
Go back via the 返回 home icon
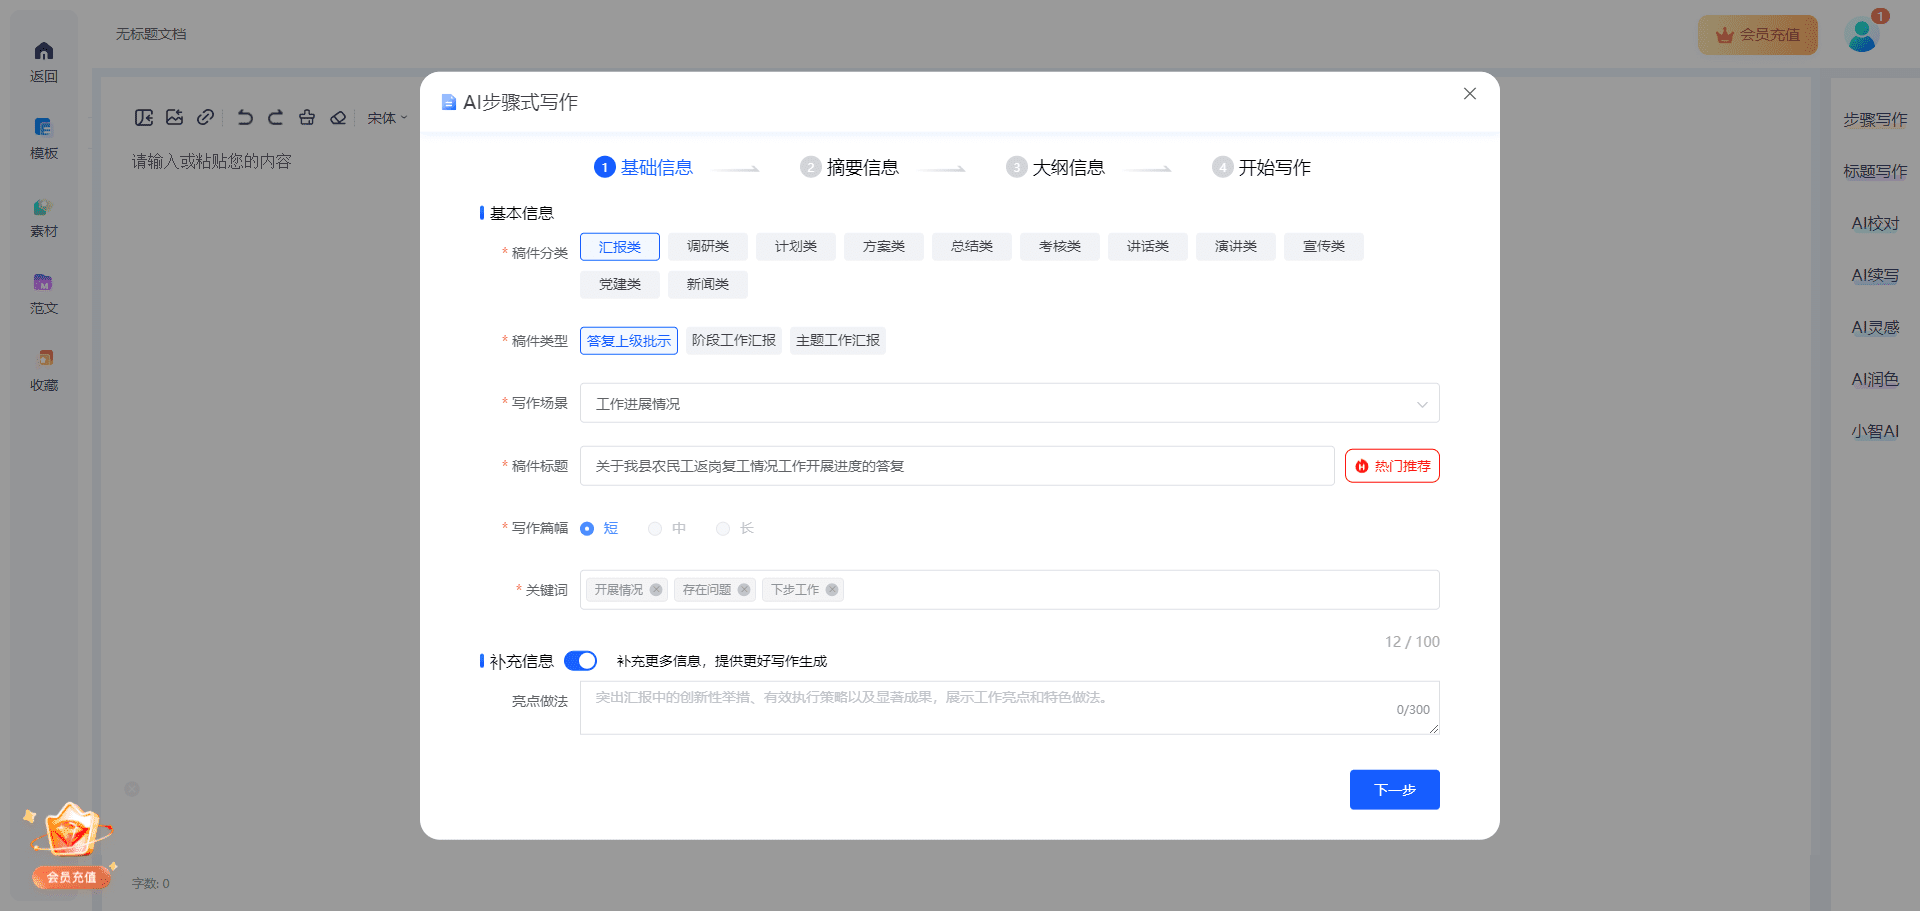44,51
